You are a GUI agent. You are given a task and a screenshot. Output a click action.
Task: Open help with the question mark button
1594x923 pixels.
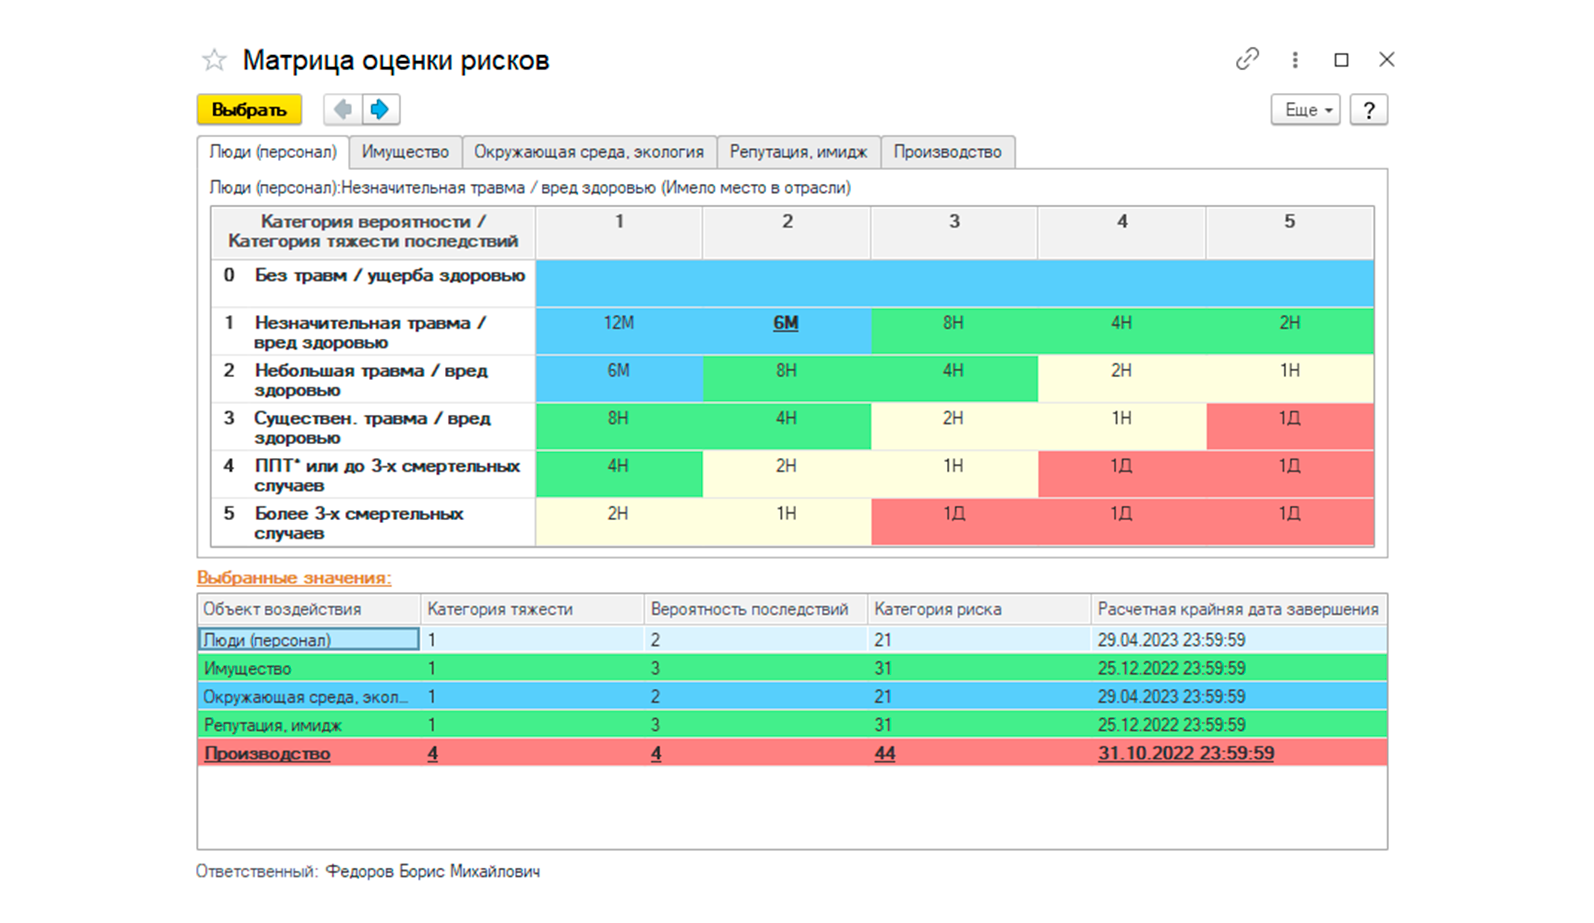pyautogui.click(x=1368, y=110)
